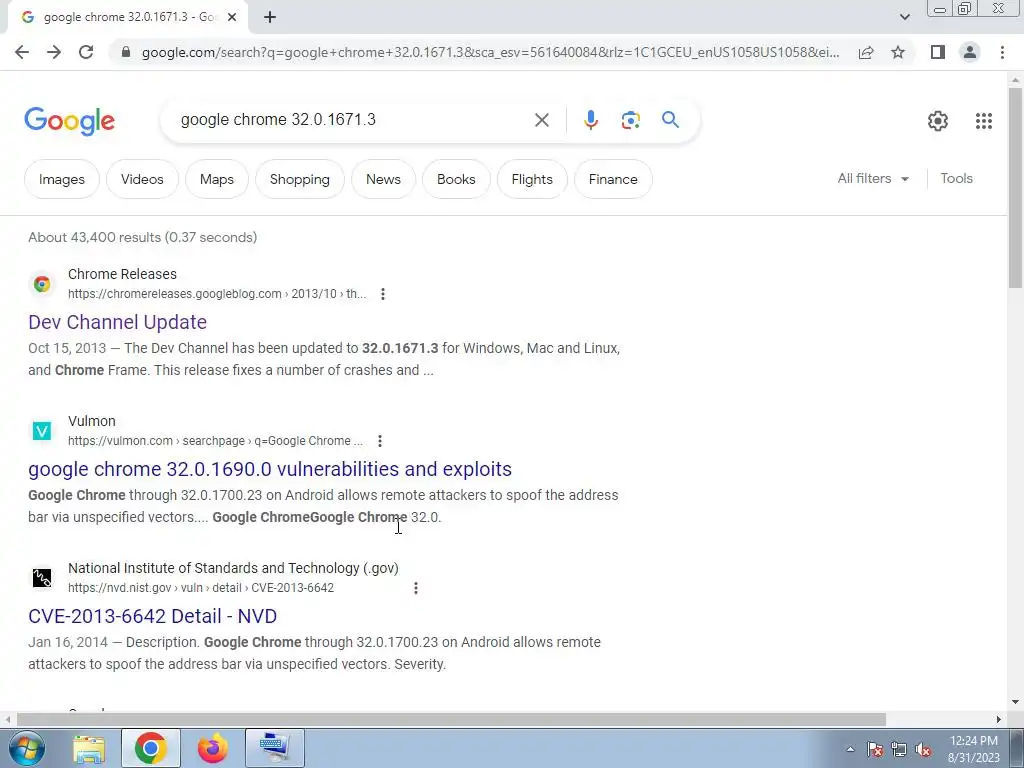1024x768 pixels.
Task: Open a new browser tab
Action: [x=270, y=17]
